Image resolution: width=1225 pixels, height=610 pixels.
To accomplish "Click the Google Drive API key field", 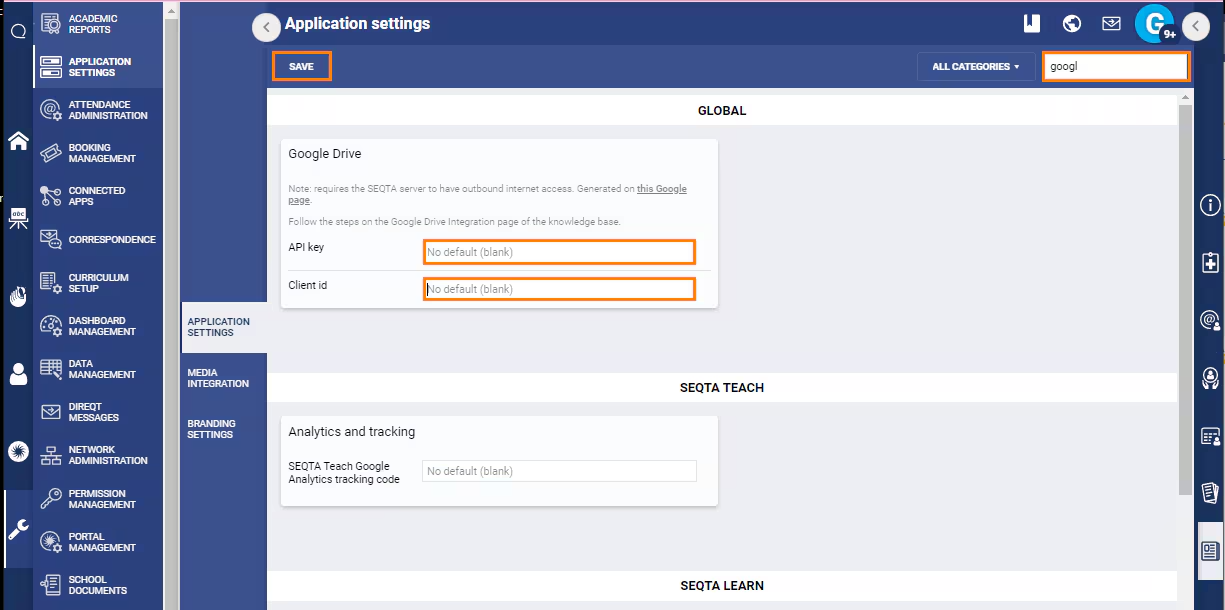I will (559, 252).
